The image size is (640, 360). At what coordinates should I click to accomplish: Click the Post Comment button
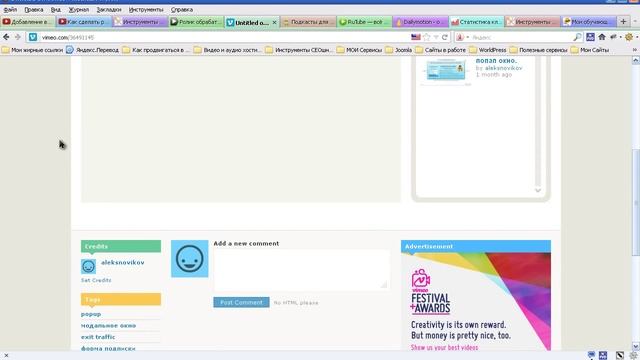(x=241, y=302)
